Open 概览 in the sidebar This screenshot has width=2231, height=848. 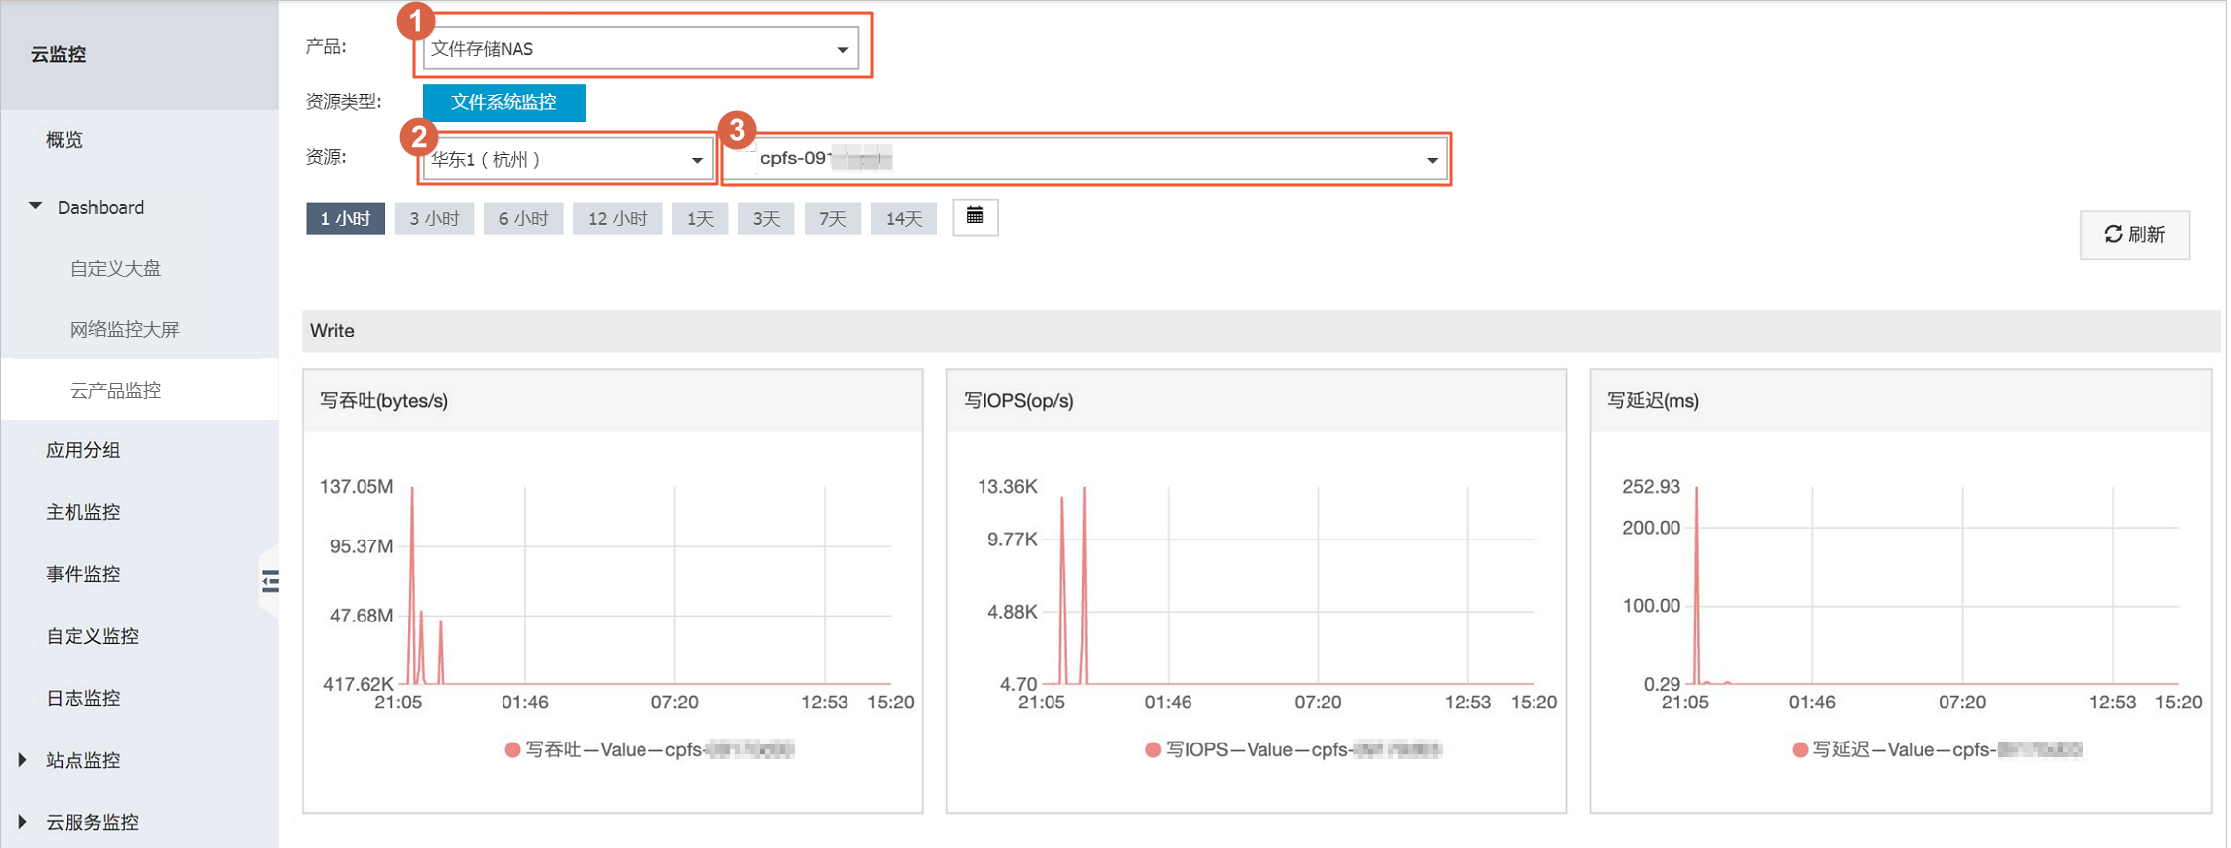coord(64,140)
